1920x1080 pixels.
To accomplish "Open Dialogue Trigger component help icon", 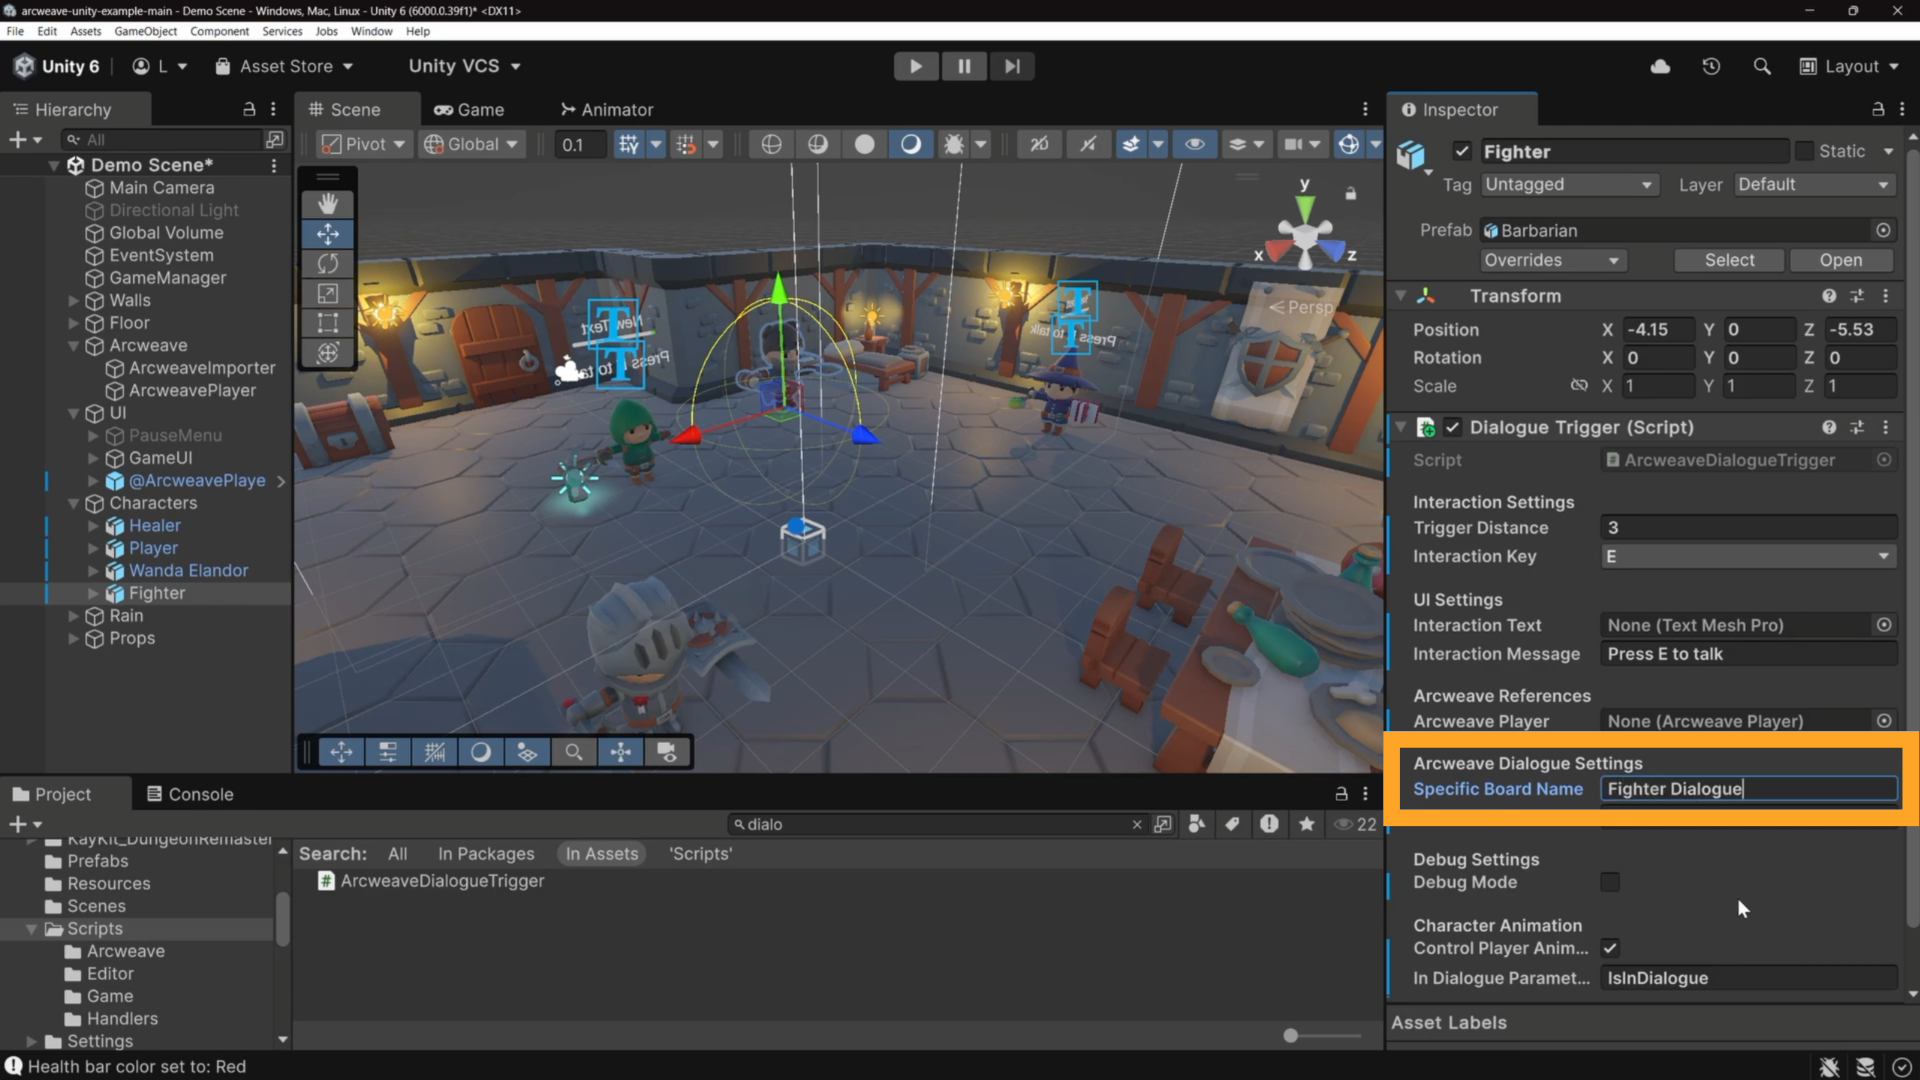I will (x=1829, y=427).
